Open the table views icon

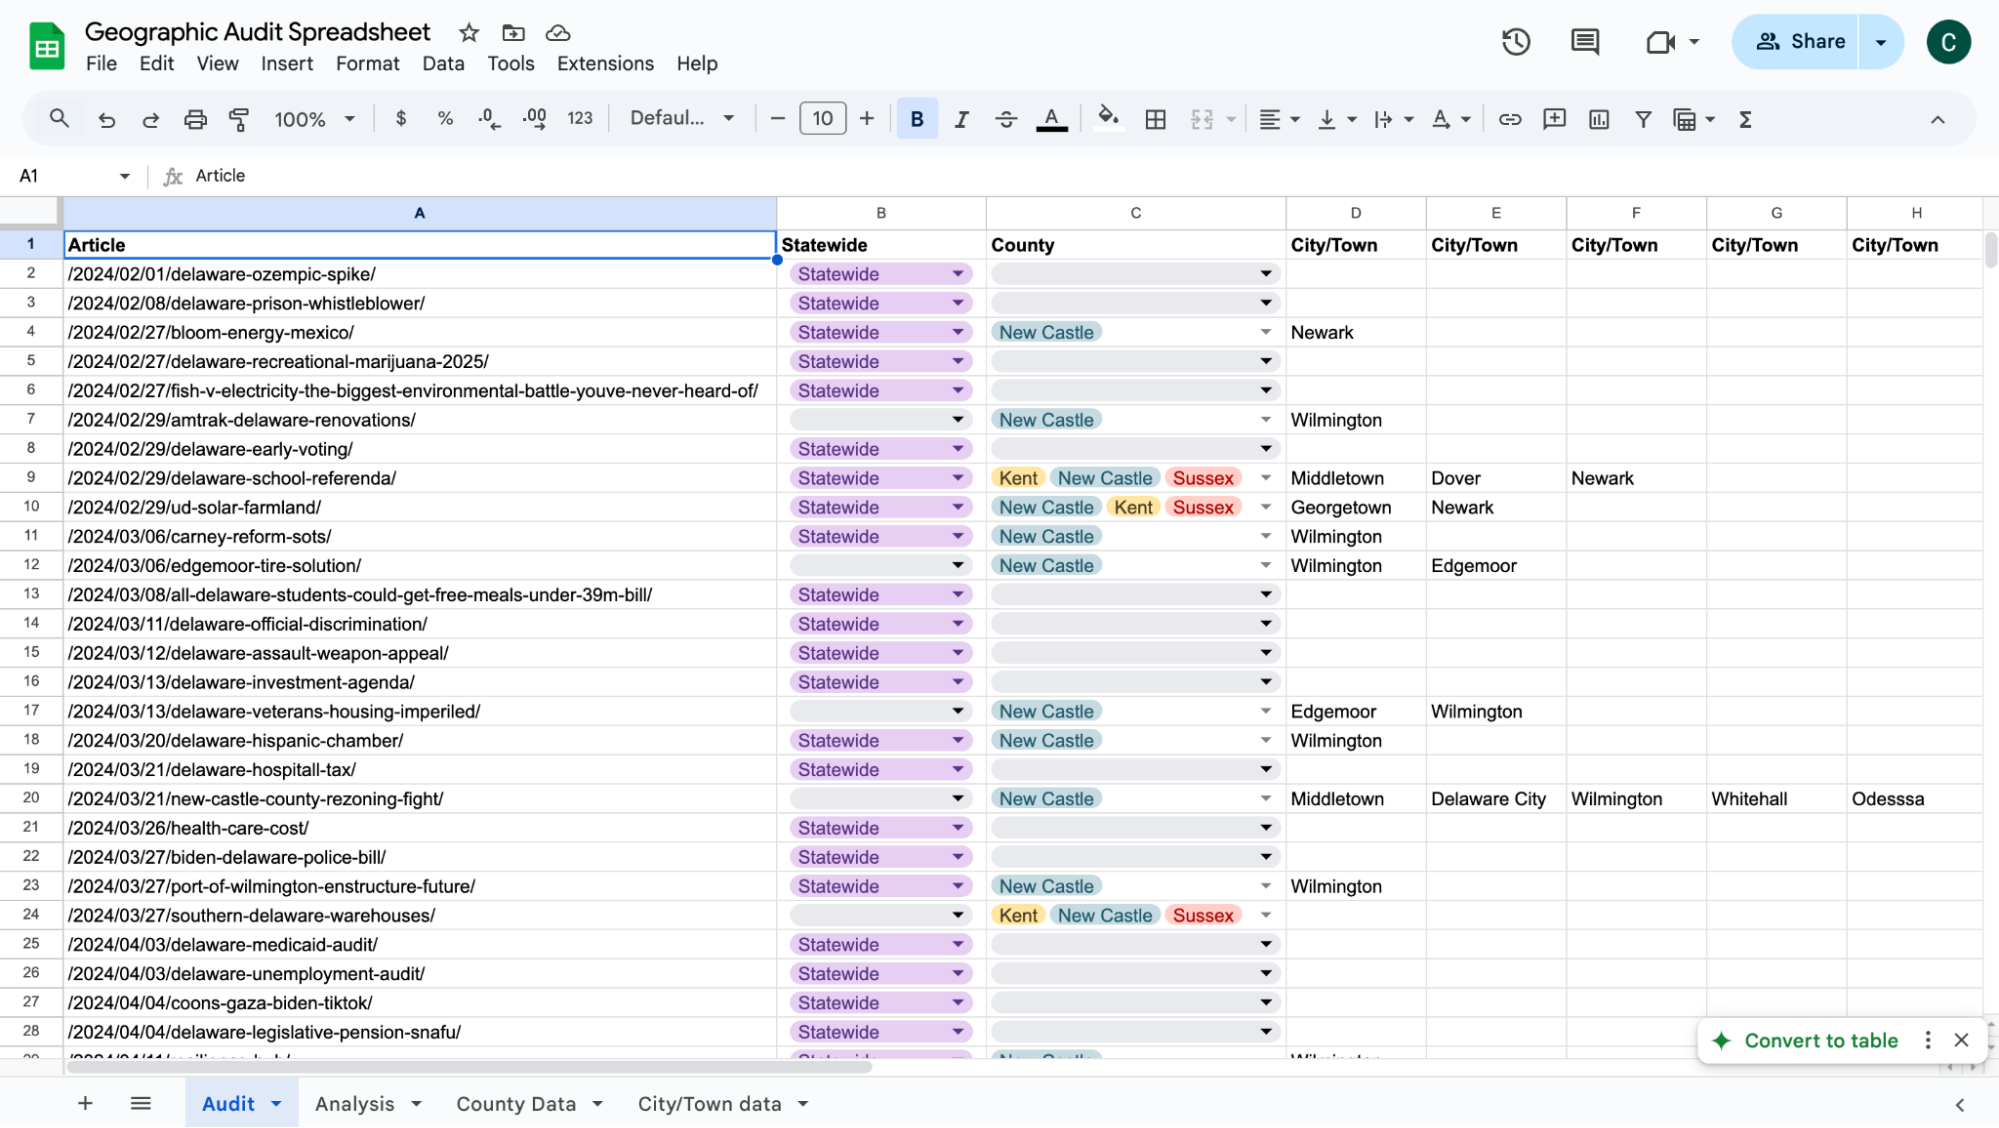click(1694, 119)
